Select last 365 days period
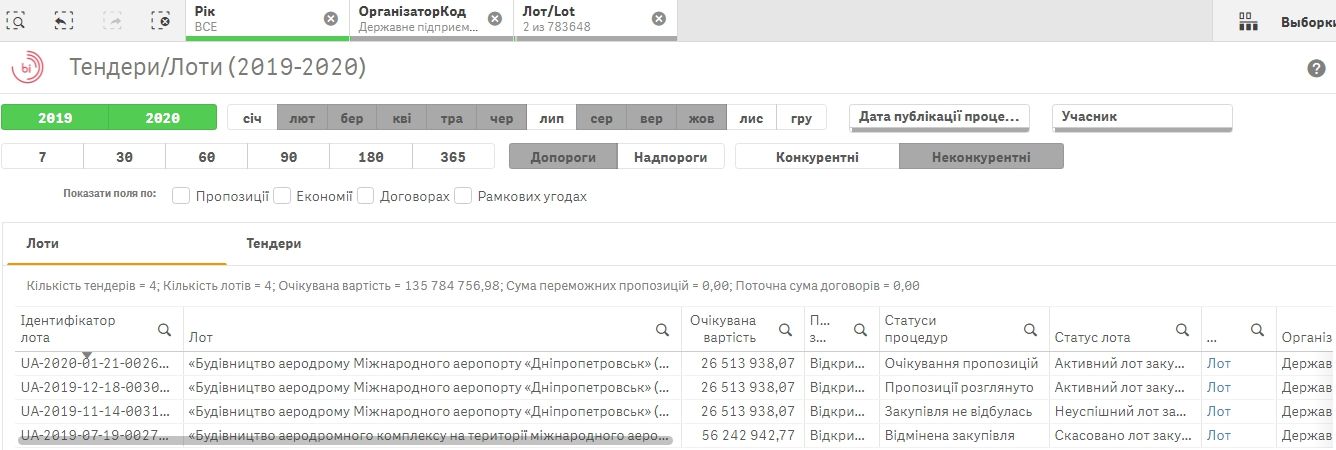Screen dimensions: 1336x450 (x=453, y=157)
